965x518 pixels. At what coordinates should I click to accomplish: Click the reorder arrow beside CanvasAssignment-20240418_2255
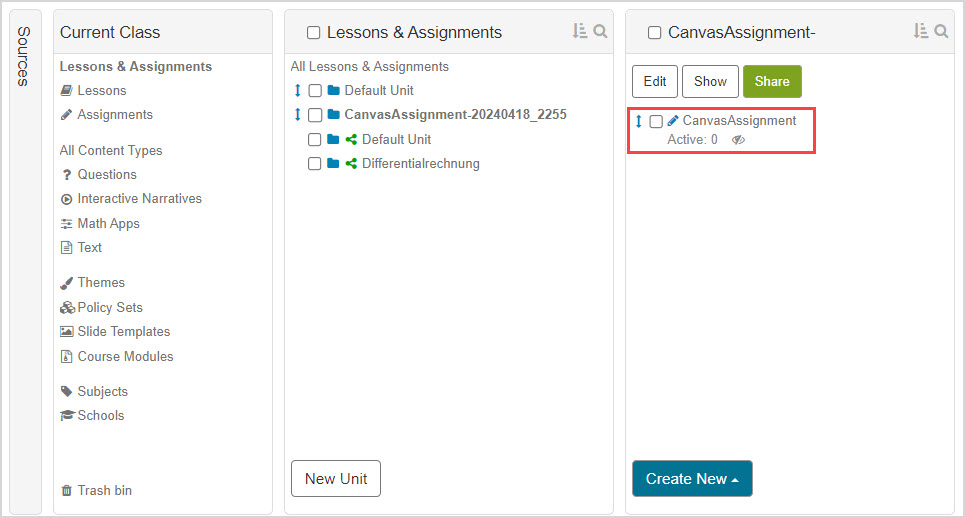pos(297,115)
